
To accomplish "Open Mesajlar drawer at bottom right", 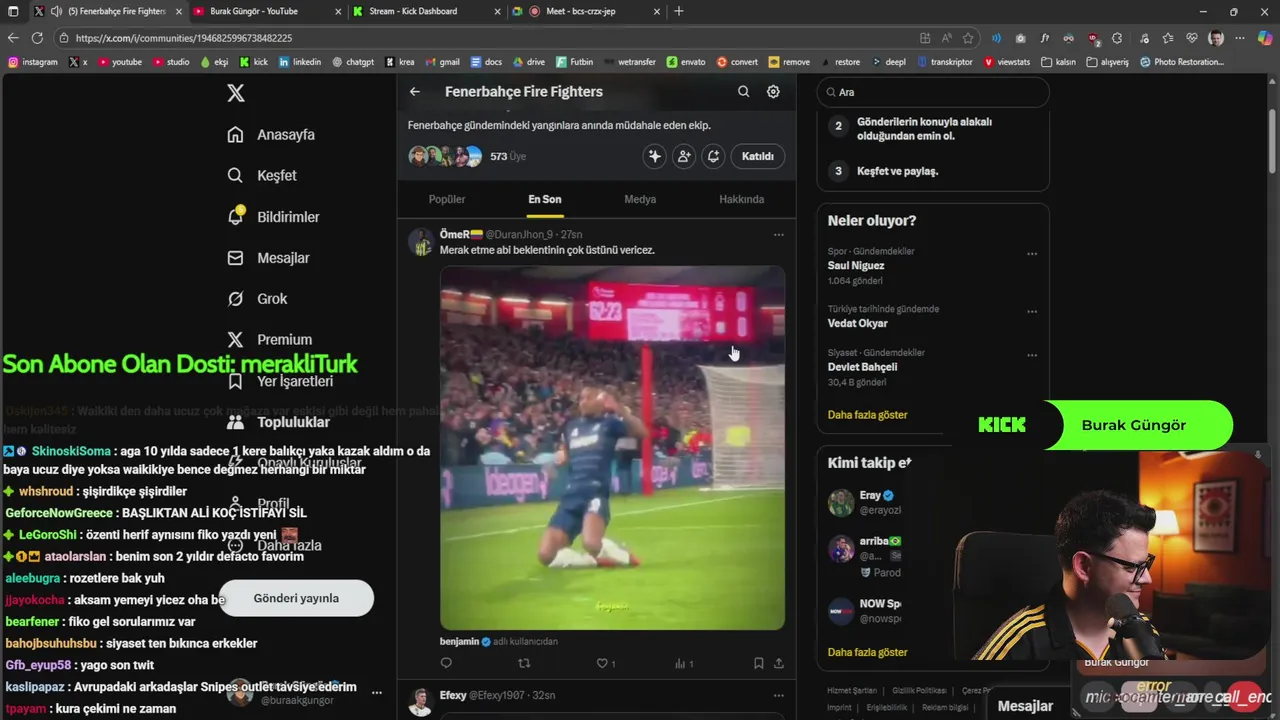I will pos(1025,706).
